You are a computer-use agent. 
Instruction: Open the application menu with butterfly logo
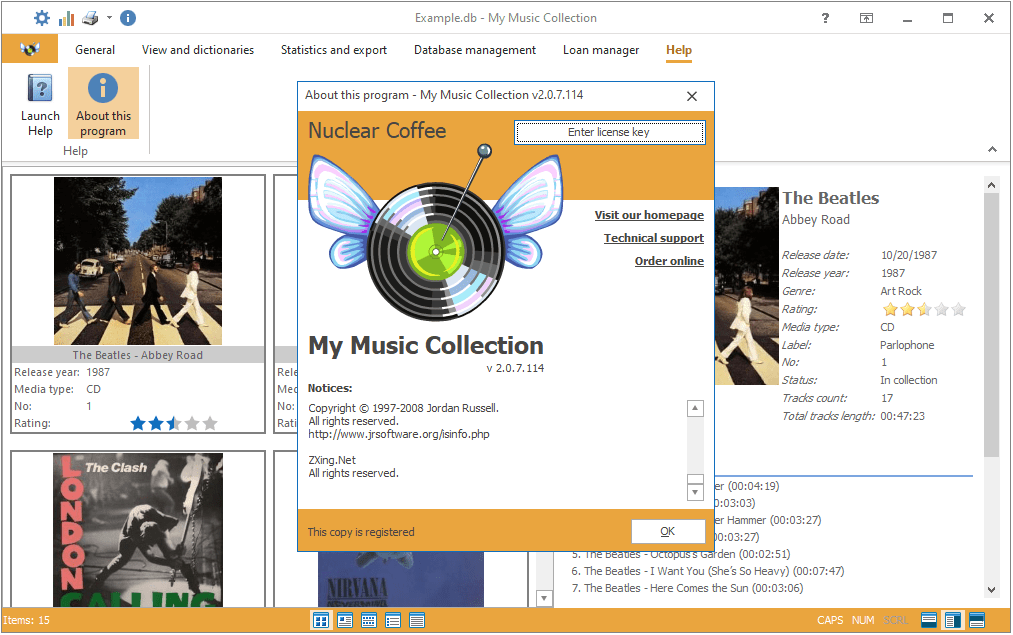click(30, 49)
